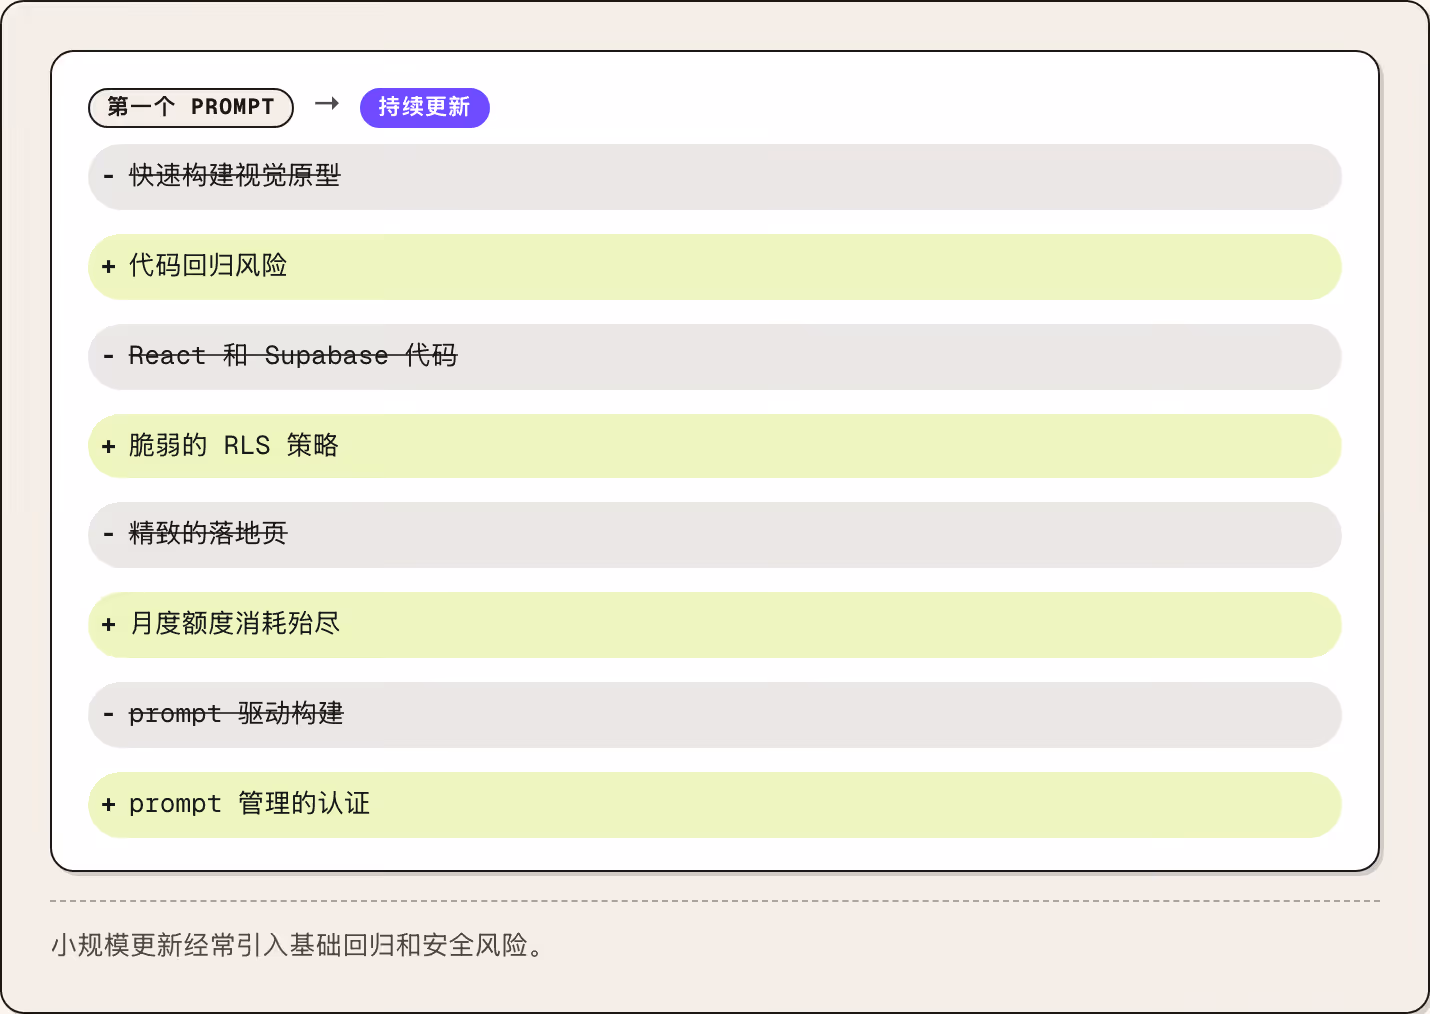
Task: Select the struck-through row prompt 驱动构建
Action: click(x=714, y=714)
